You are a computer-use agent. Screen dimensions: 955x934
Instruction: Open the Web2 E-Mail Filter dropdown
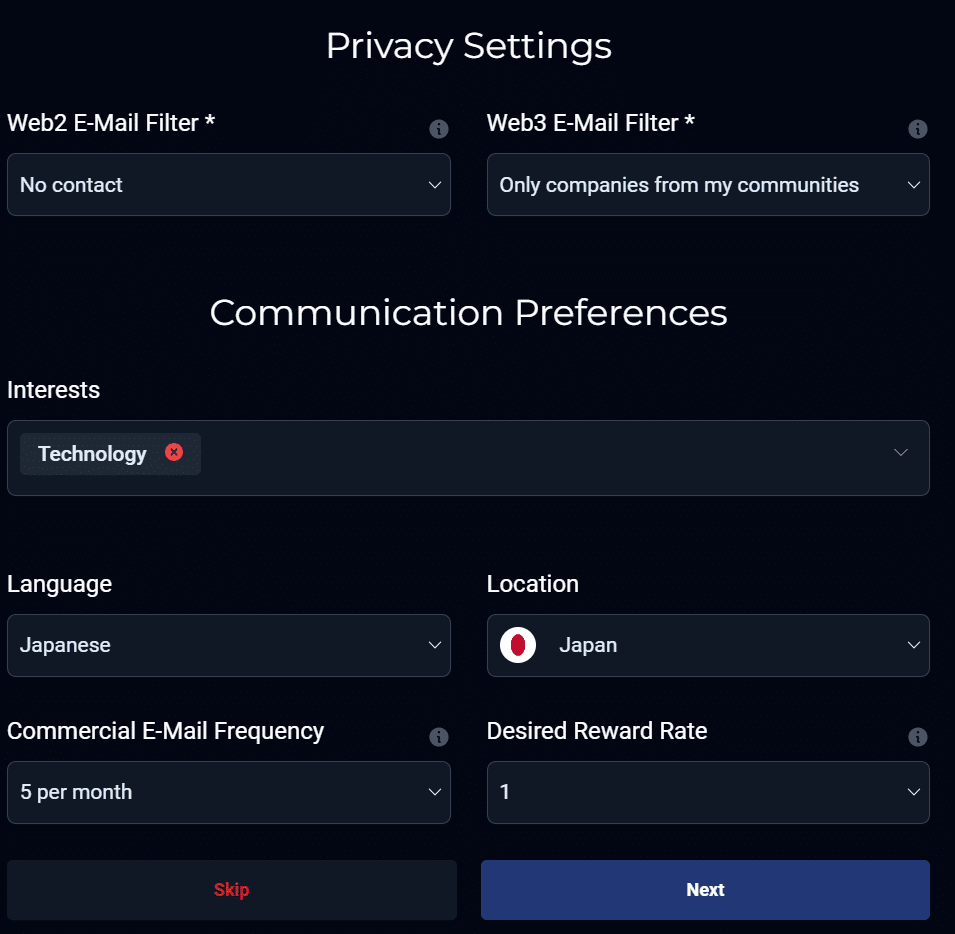click(x=228, y=185)
